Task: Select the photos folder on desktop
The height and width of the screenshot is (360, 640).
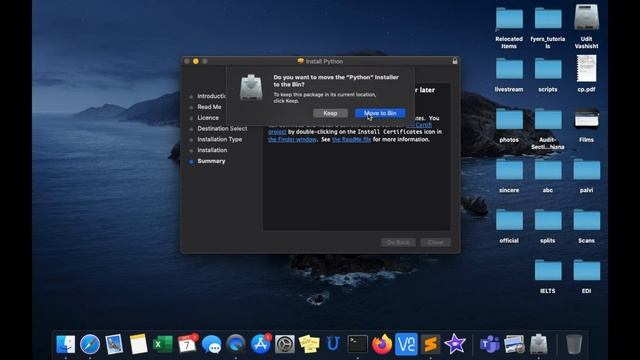Action: [x=509, y=119]
